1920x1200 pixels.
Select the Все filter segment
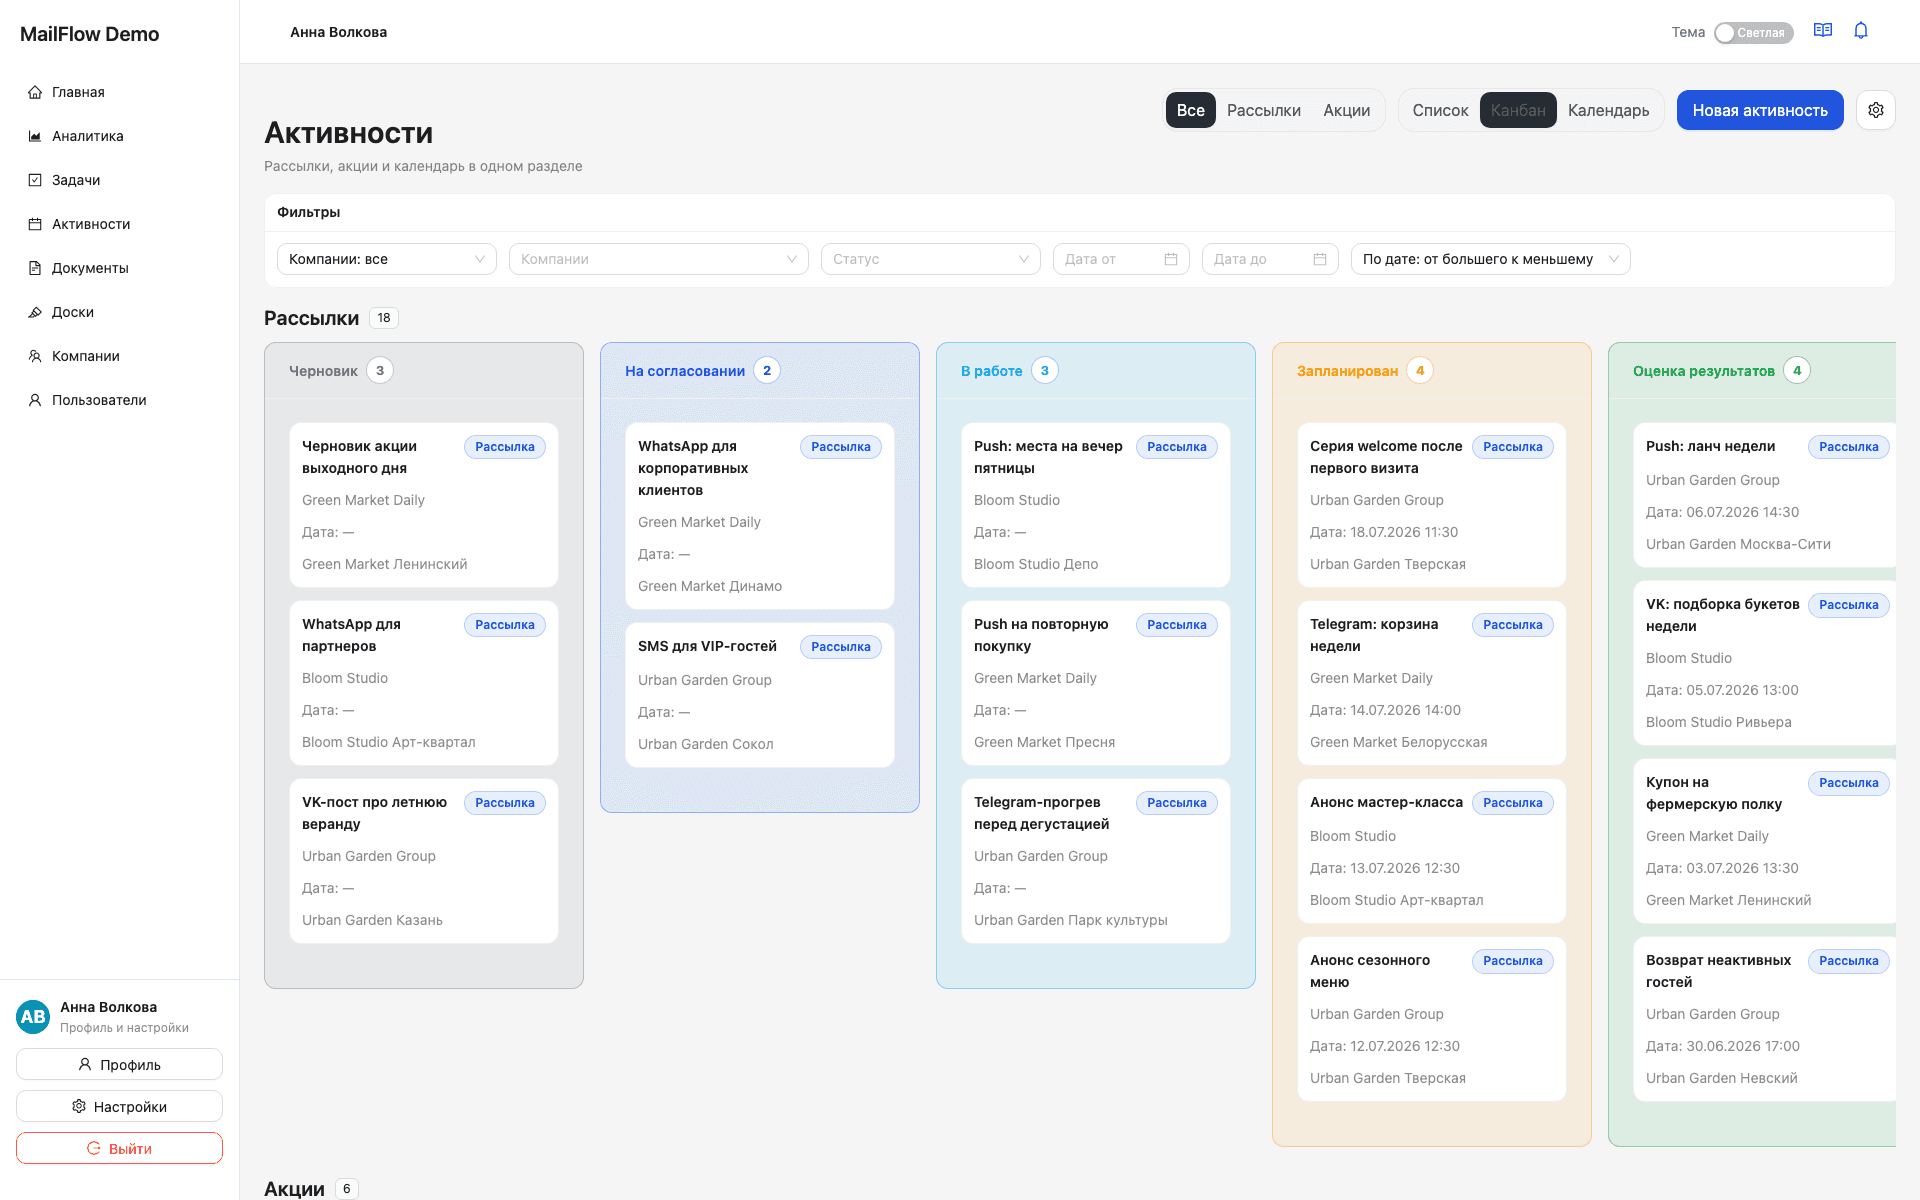coord(1190,110)
